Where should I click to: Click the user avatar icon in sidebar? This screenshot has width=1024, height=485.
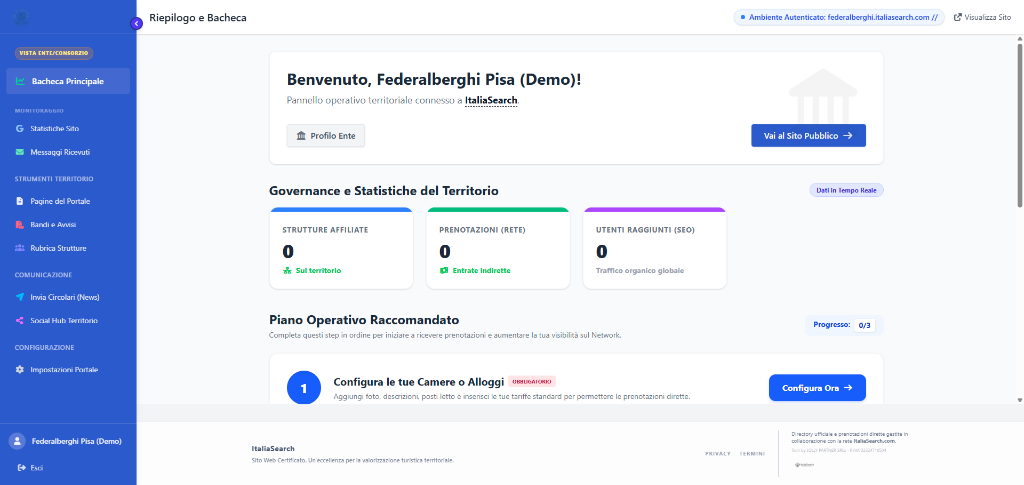coord(17,441)
